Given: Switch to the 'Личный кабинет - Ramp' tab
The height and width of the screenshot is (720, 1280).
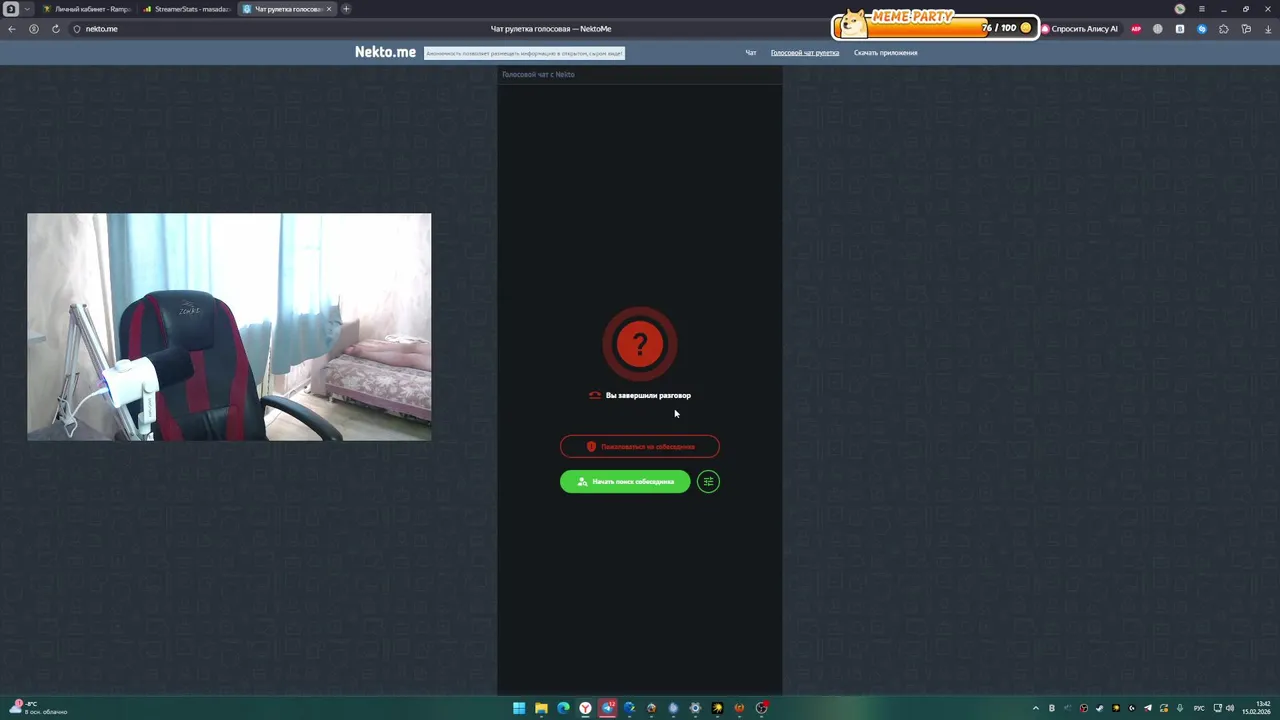Looking at the screenshot, I should (87, 9).
